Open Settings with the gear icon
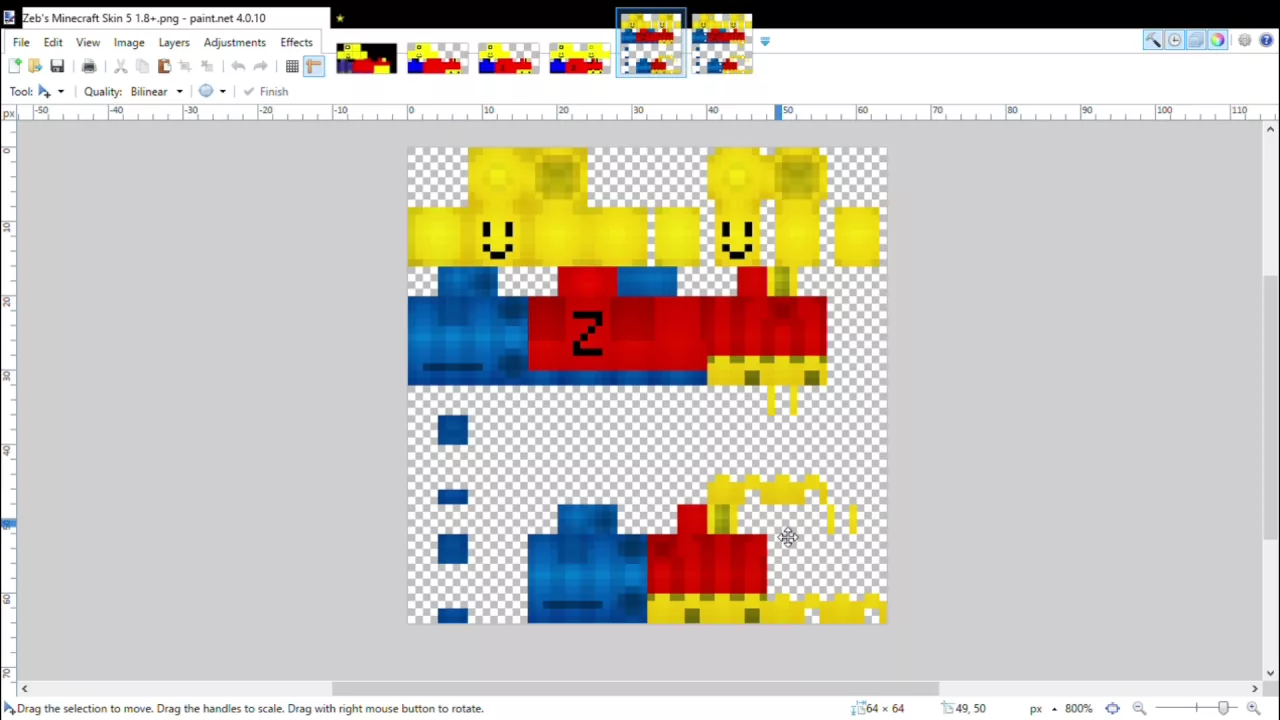 click(x=1244, y=40)
